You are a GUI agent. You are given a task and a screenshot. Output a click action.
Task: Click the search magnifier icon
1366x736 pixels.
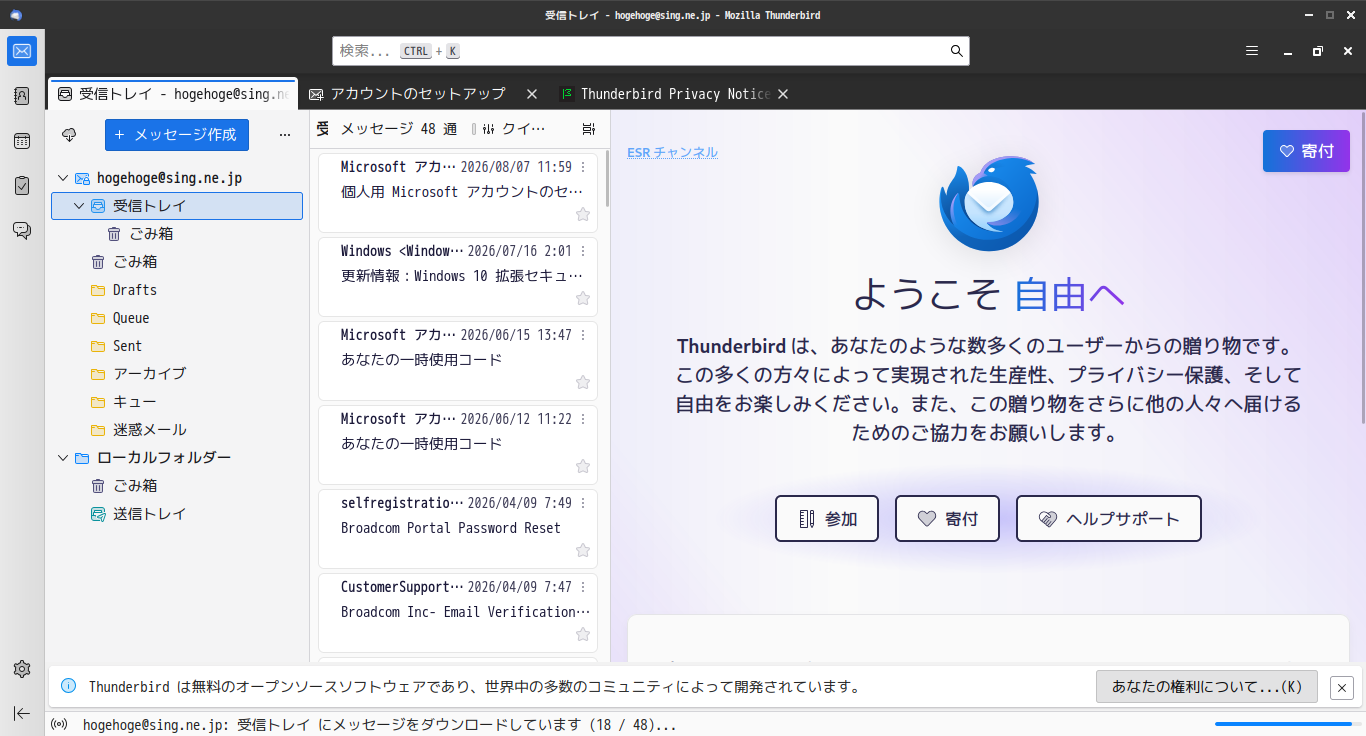tap(956, 51)
